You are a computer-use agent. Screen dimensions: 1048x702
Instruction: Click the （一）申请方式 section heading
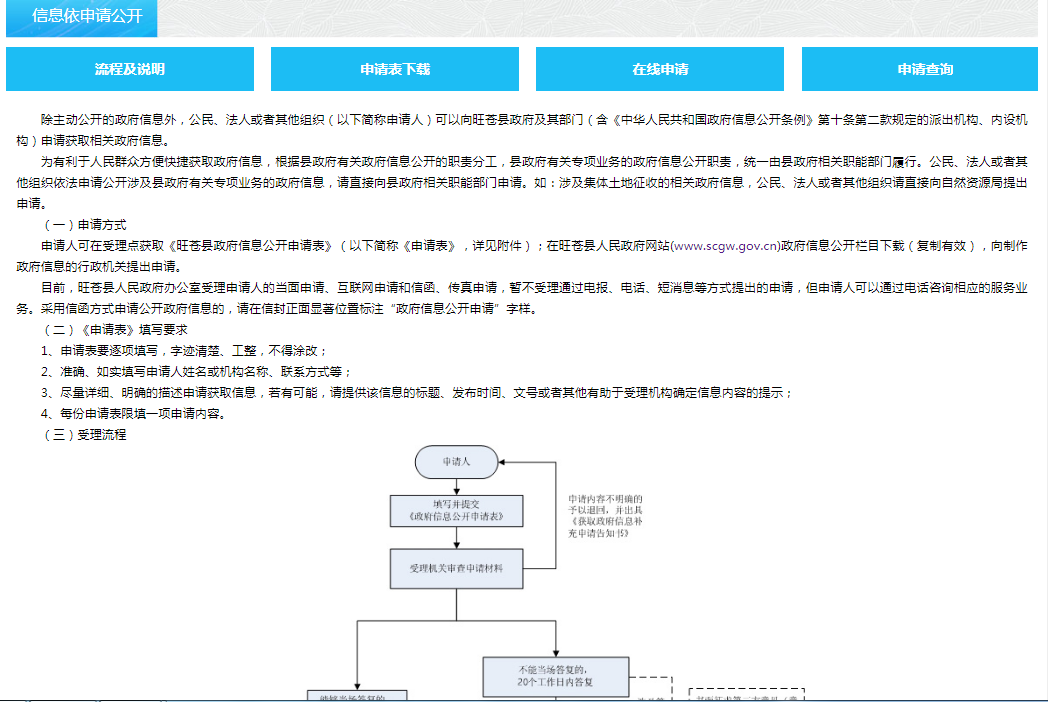coord(84,225)
